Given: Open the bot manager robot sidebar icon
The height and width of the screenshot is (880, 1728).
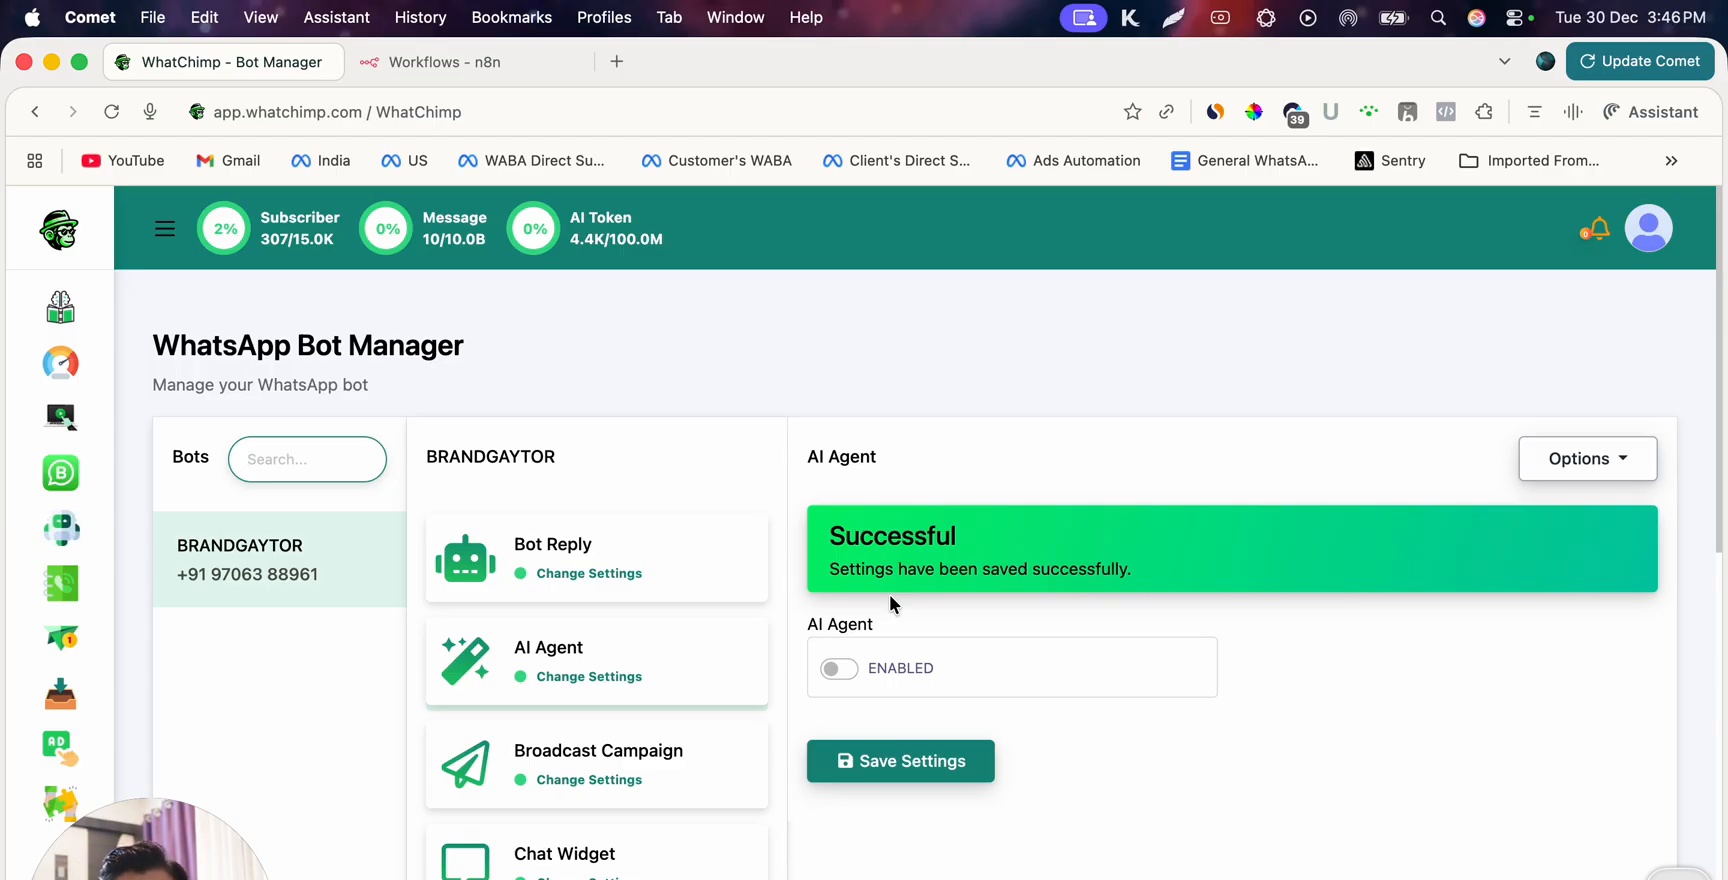Looking at the screenshot, I should (60, 528).
